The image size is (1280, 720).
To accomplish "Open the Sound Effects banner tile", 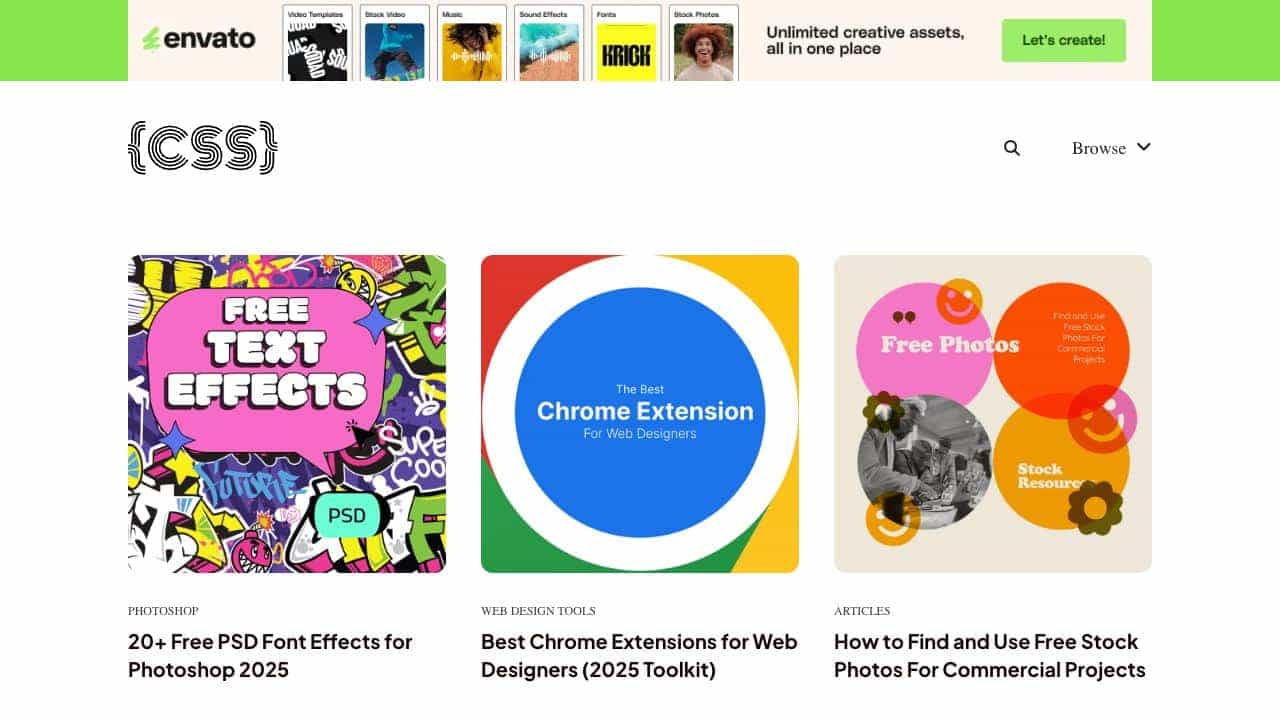I will tap(549, 43).
